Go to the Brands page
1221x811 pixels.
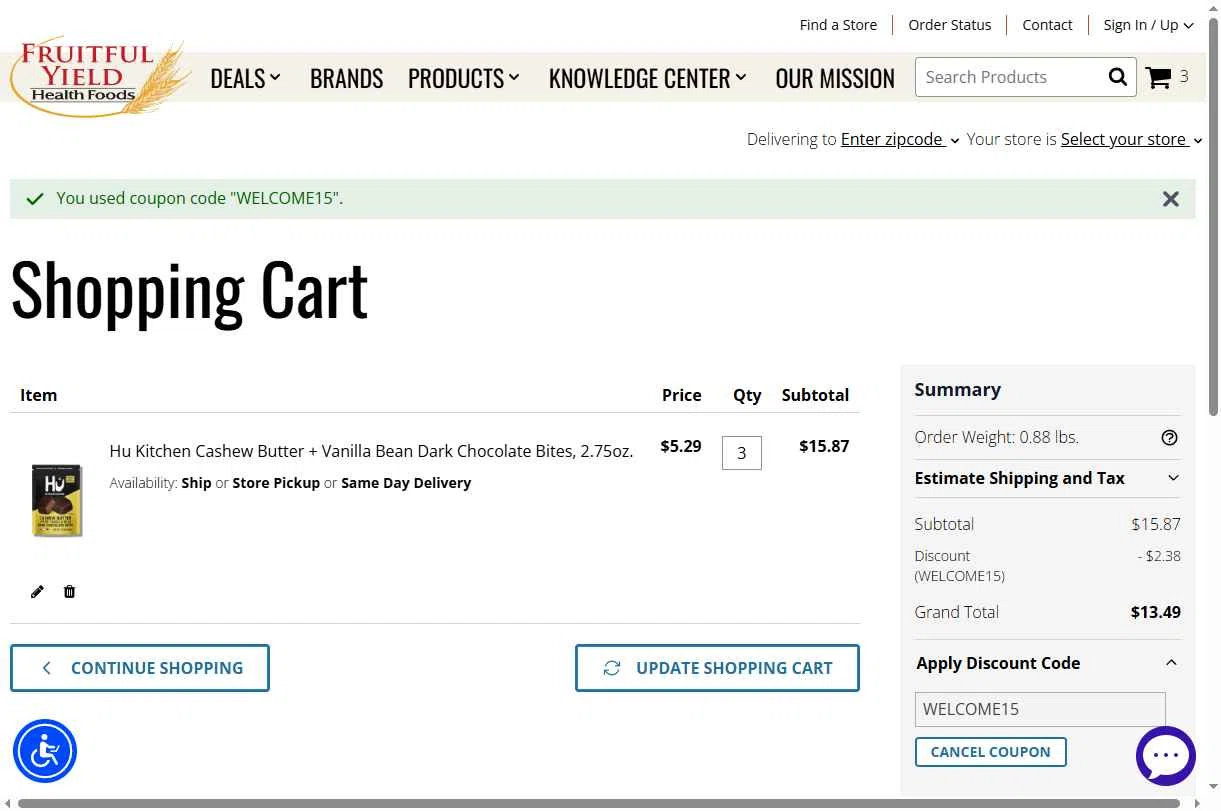coord(346,78)
